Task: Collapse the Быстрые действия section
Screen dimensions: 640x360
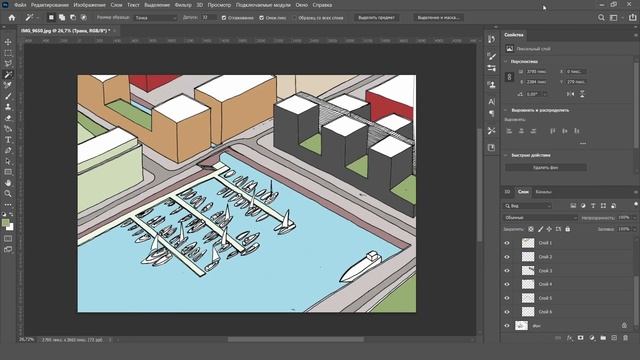Action: click(506, 156)
